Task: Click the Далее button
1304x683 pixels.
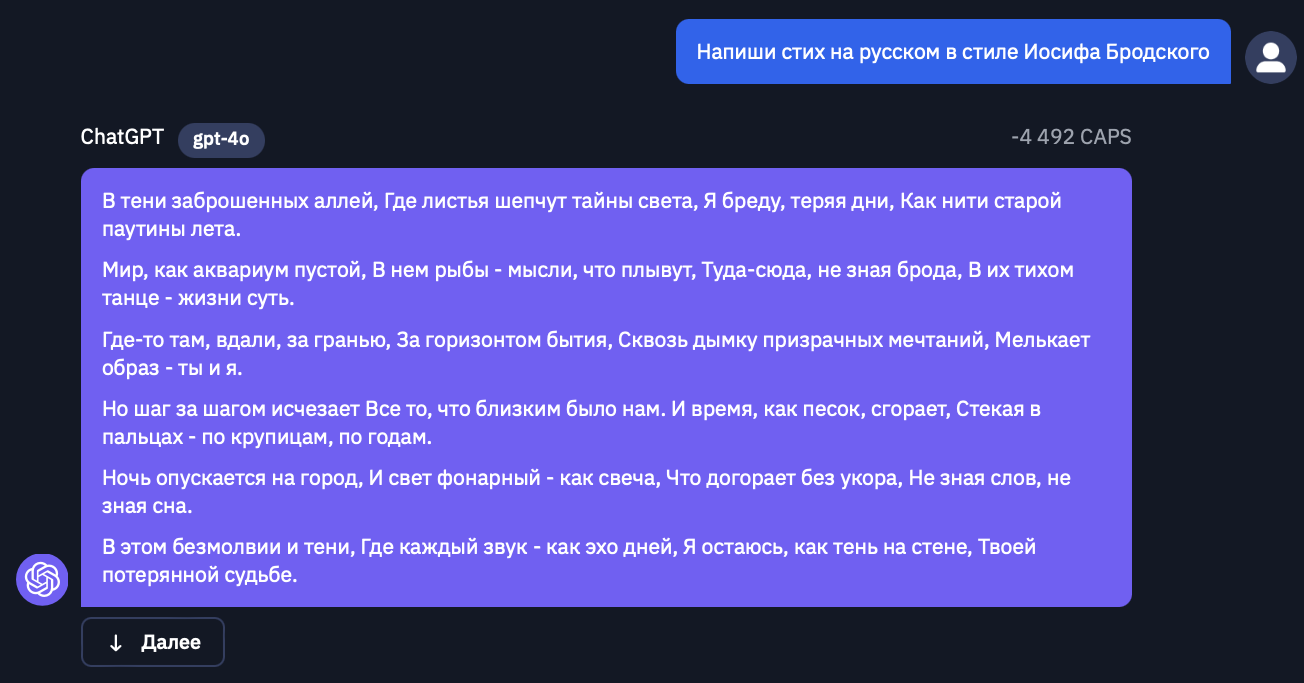Action: pyautogui.click(x=153, y=642)
